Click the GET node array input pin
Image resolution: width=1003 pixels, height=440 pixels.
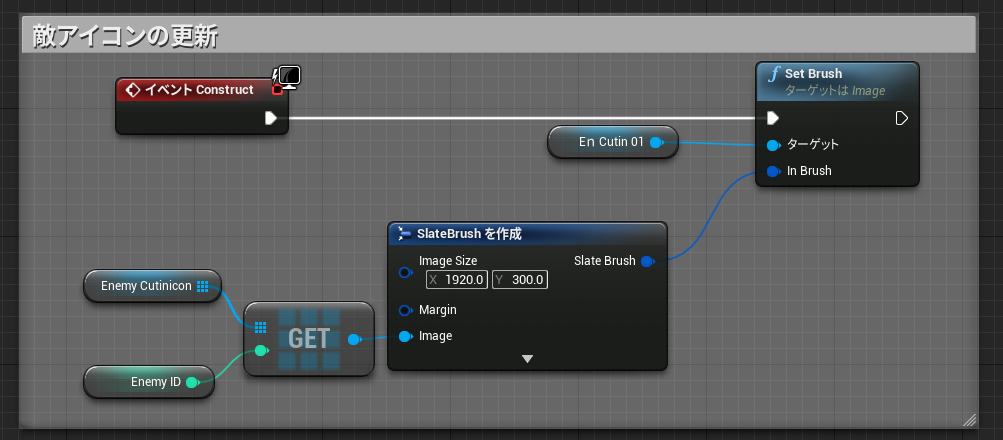click(260, 327)
